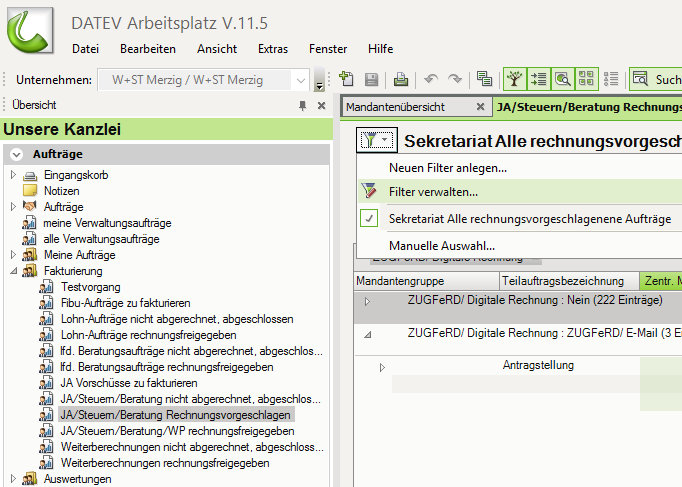
Task: Toggle the four-tile grid view icon
Action: coord(586,79)
